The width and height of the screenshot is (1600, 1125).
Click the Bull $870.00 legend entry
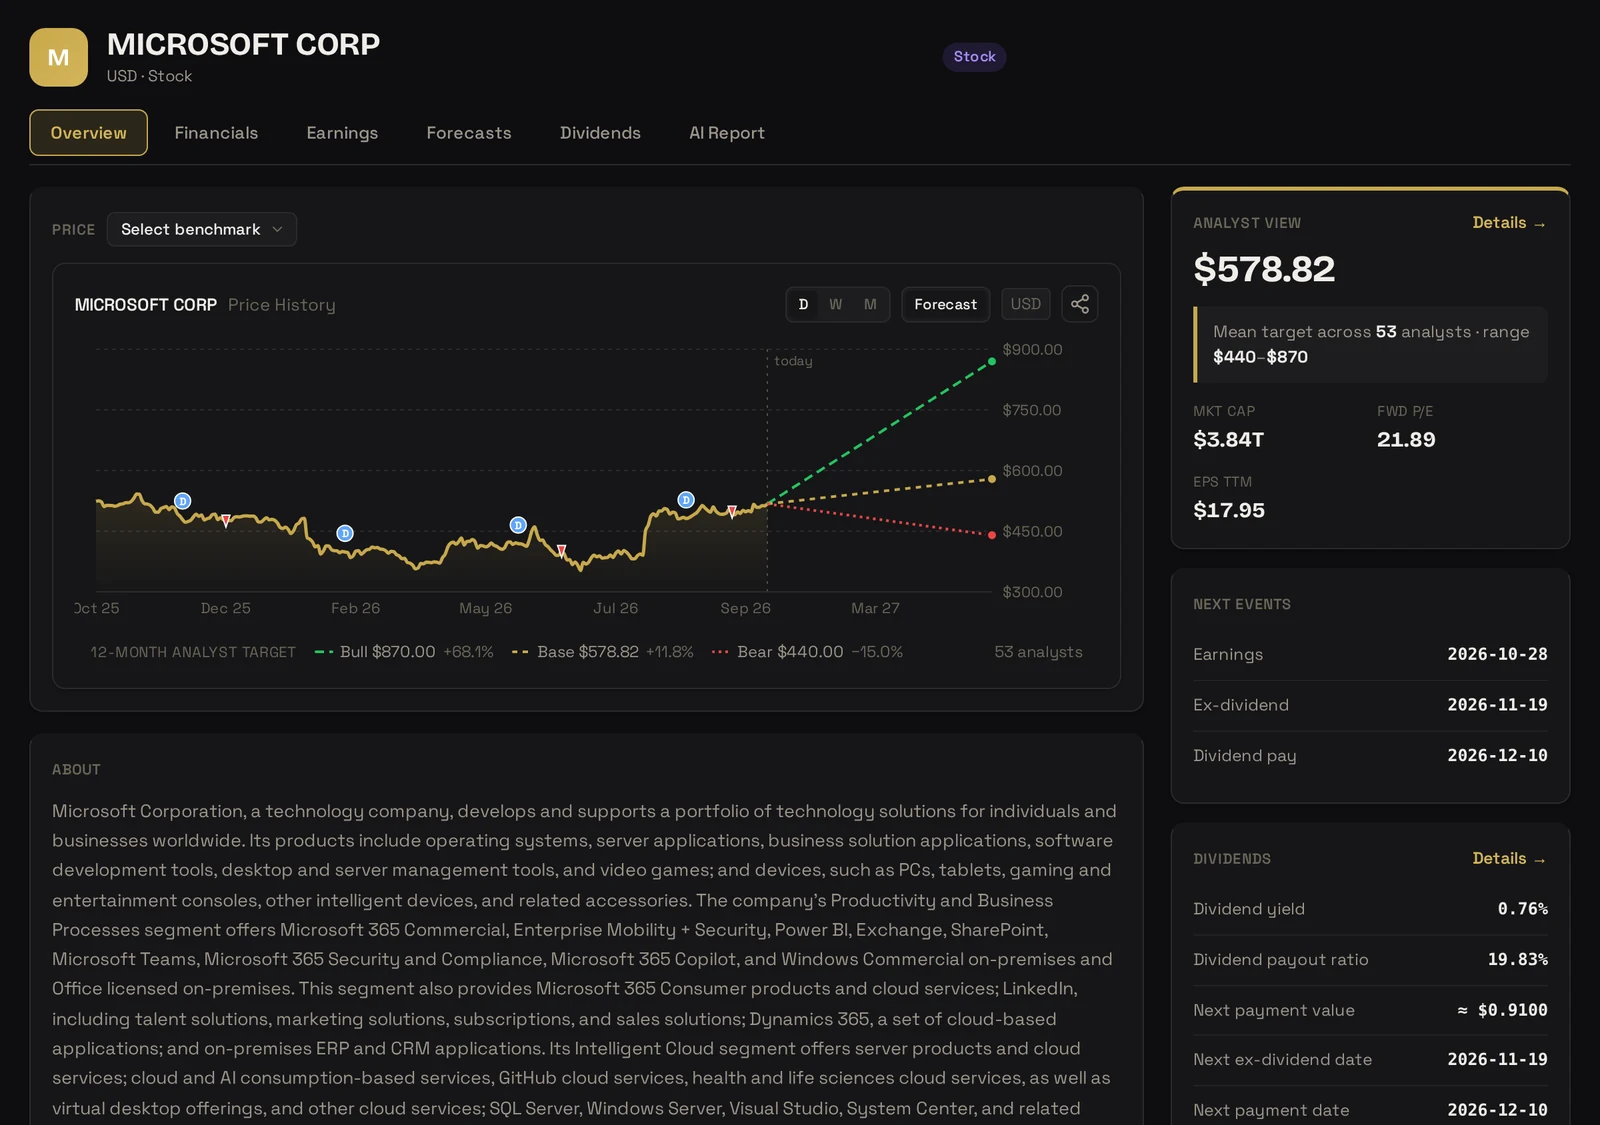[404, 652]
